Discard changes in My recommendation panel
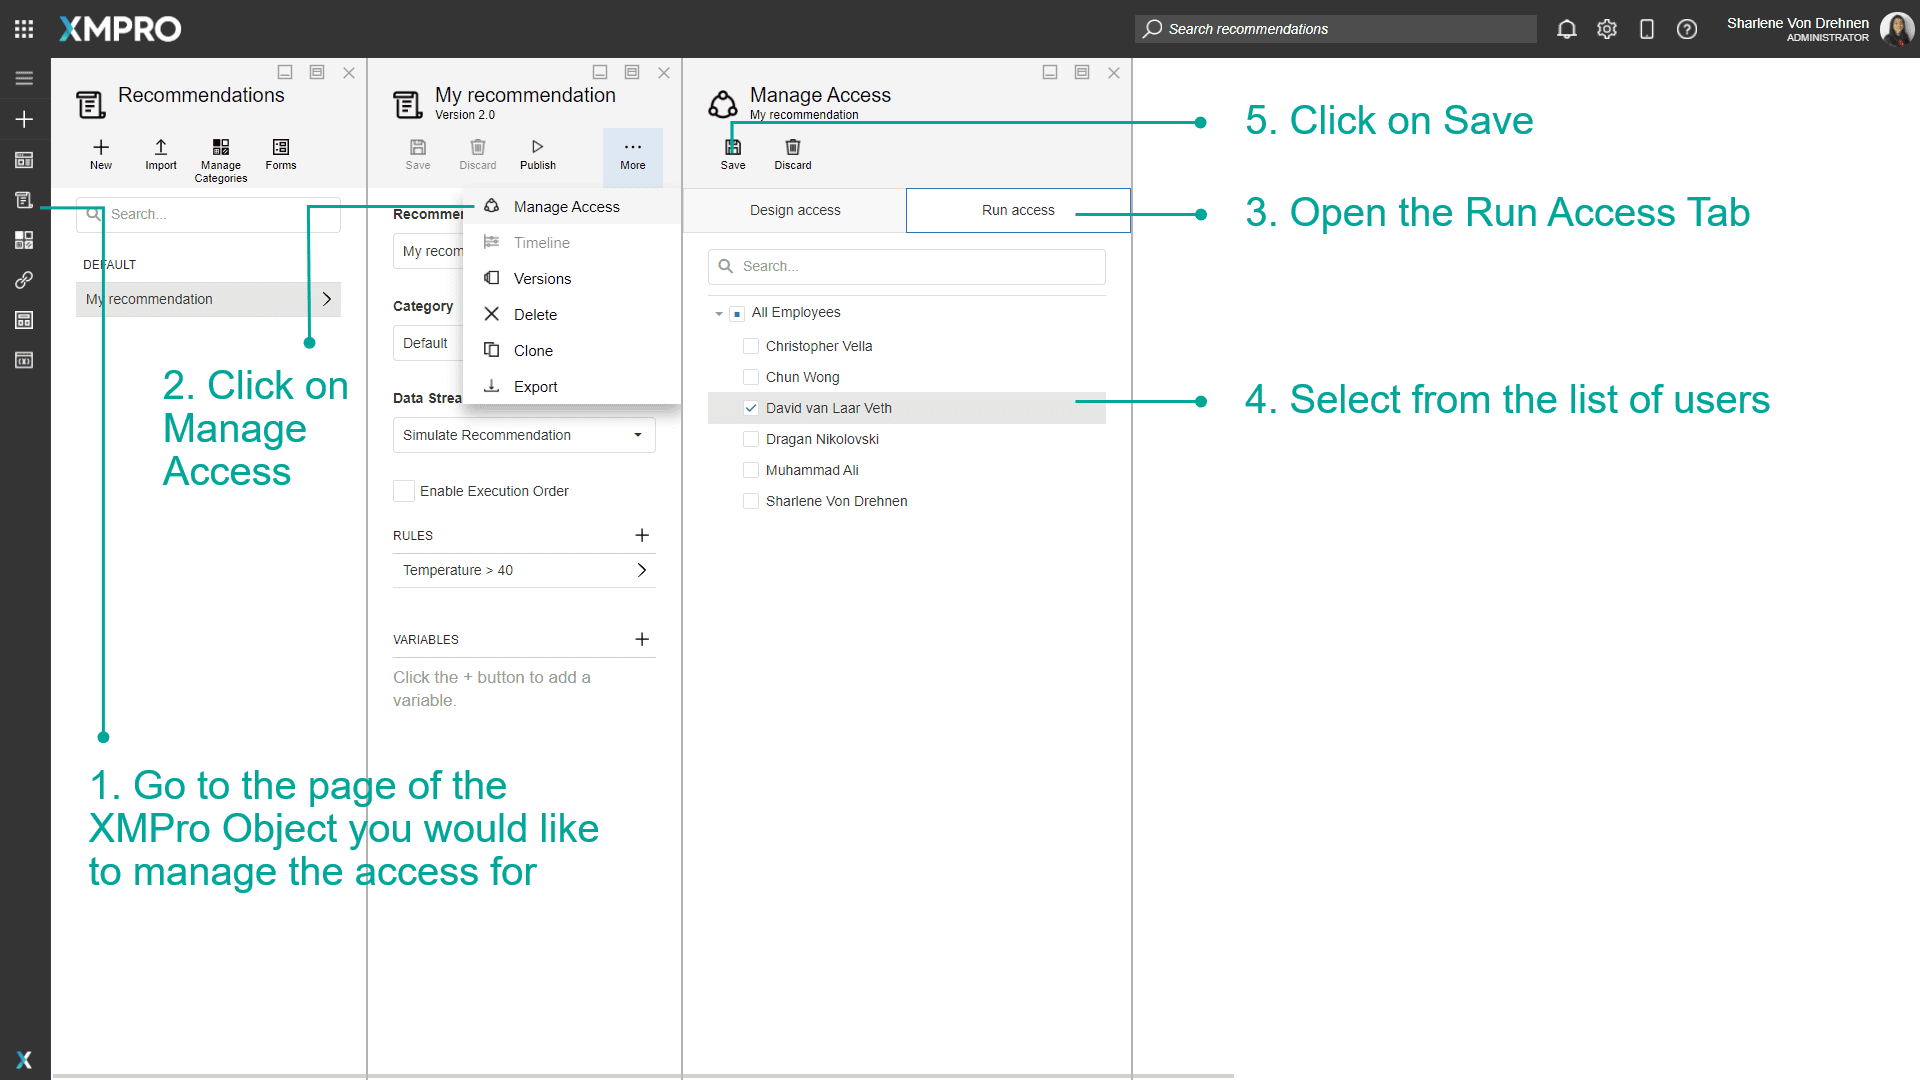This screenshot has width=1920, height=1080. tap(477, 152)
